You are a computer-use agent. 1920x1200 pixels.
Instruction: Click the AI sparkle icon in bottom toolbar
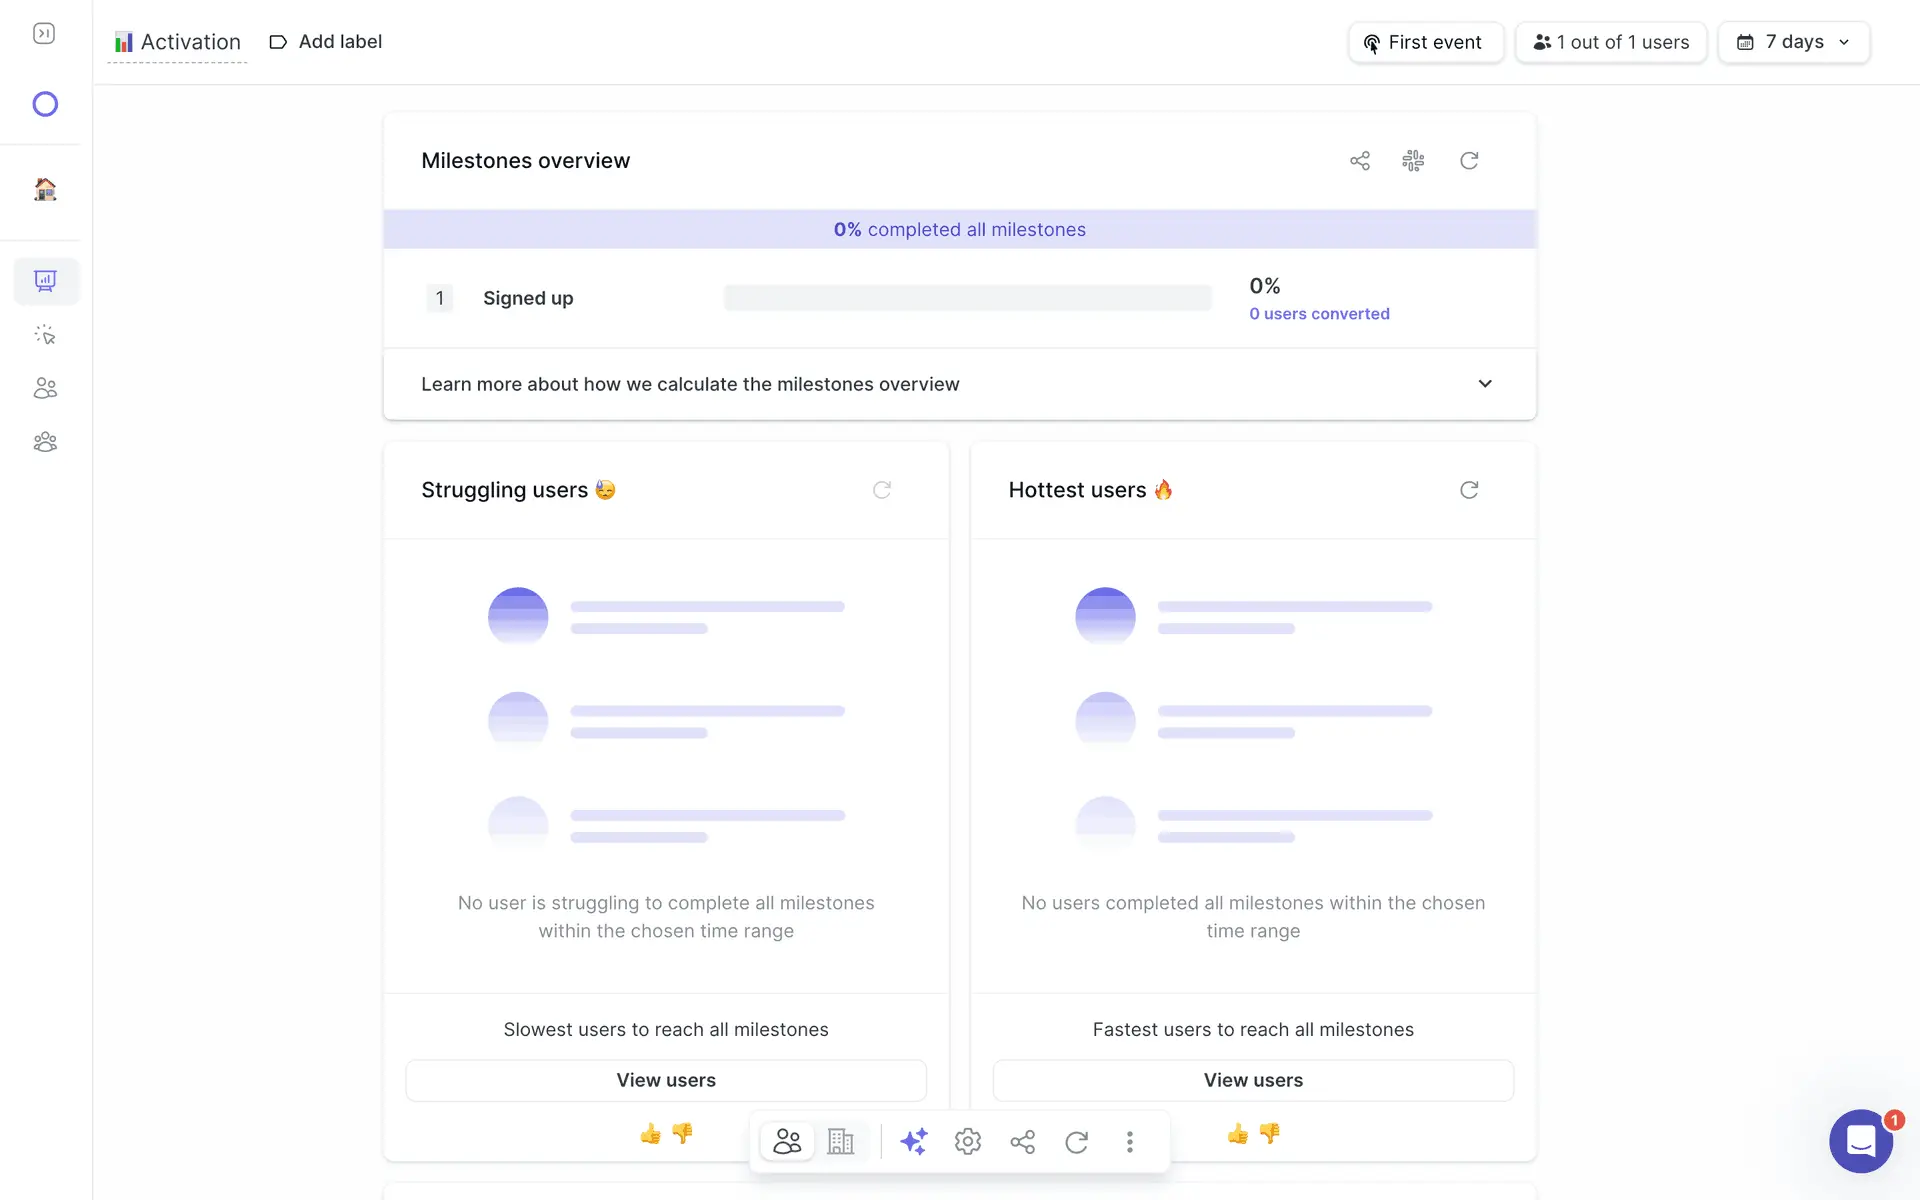point(913,1141)
